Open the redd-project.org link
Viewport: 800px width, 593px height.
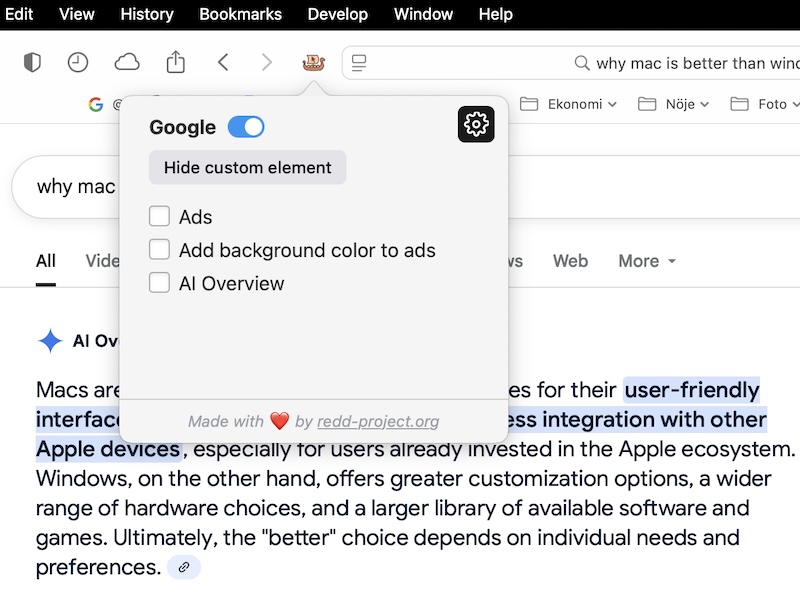[378, 422]
